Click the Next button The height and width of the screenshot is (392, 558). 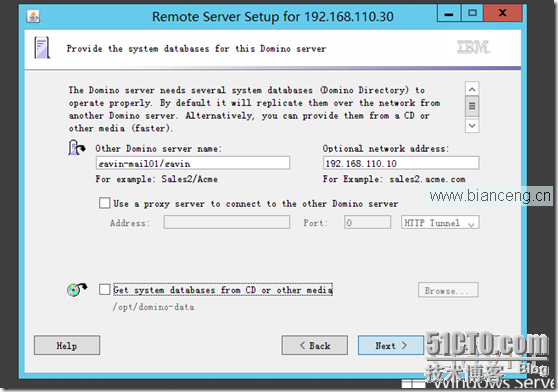pos(391,345)
